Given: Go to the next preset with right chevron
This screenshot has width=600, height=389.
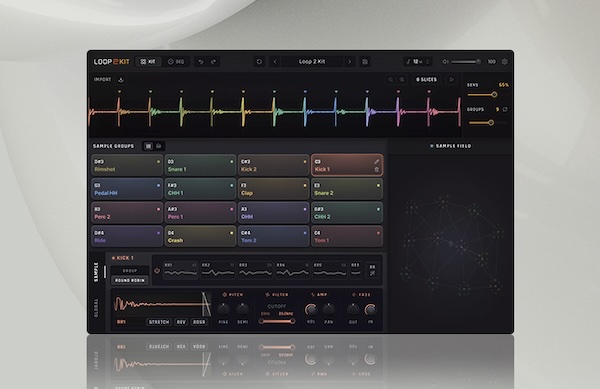Looking at the screenshot, I should pos(349,62).
